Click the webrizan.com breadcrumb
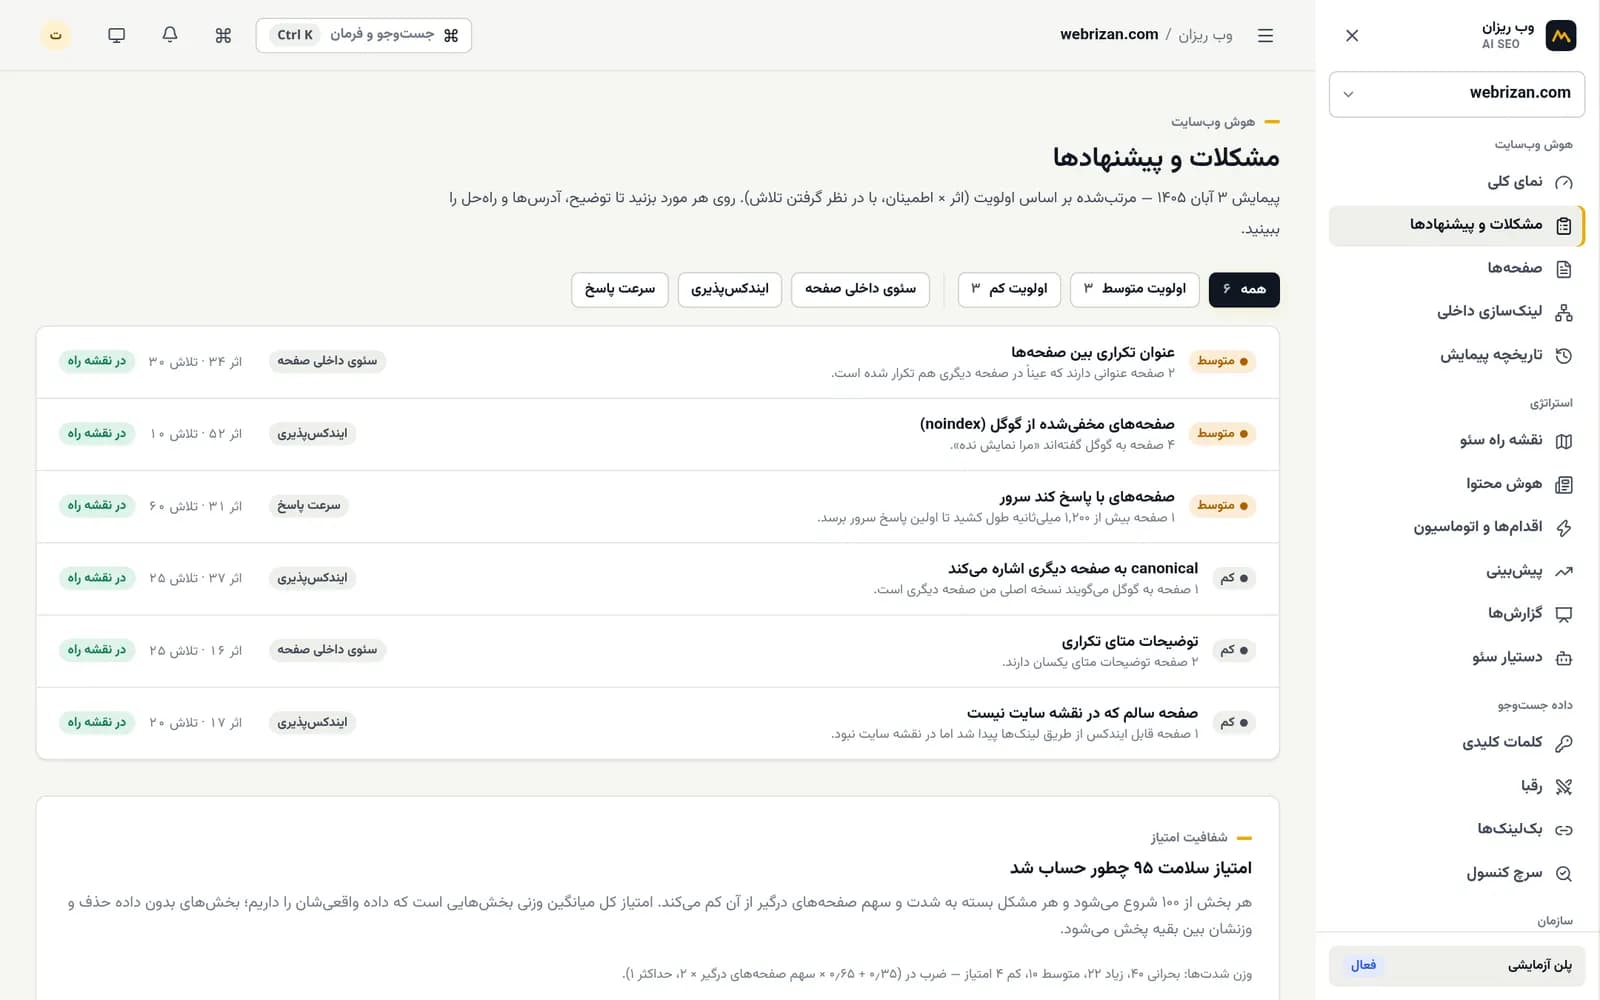Viewport: 1600px width, 1000px height. [x=1109, y=35]
